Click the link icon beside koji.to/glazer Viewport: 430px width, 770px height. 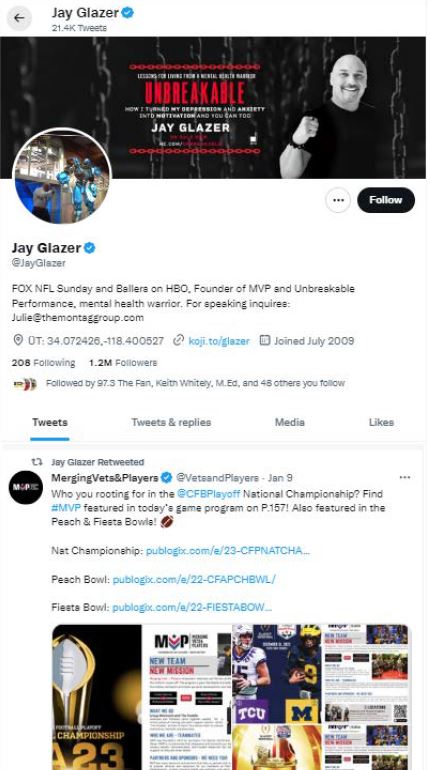click(178, 340)
